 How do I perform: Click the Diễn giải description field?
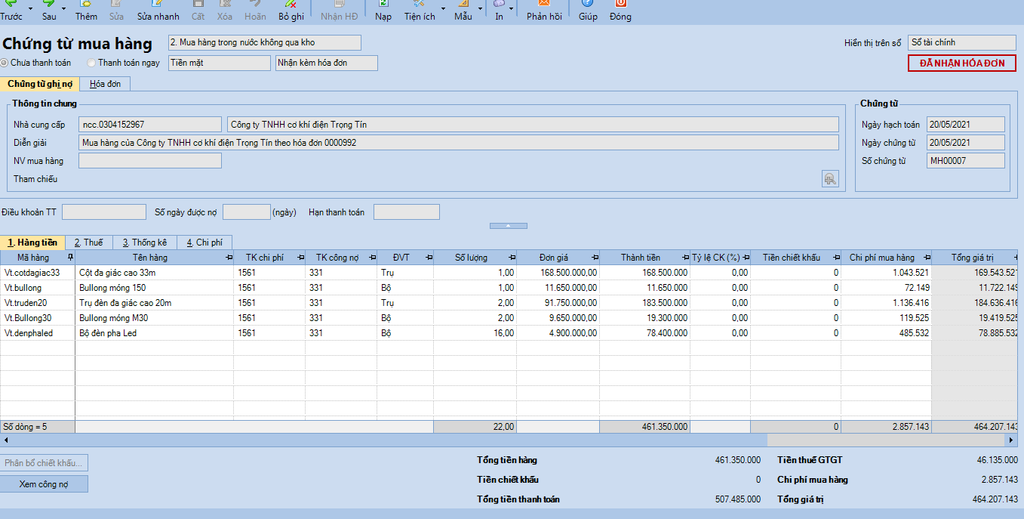coord(458,142)
